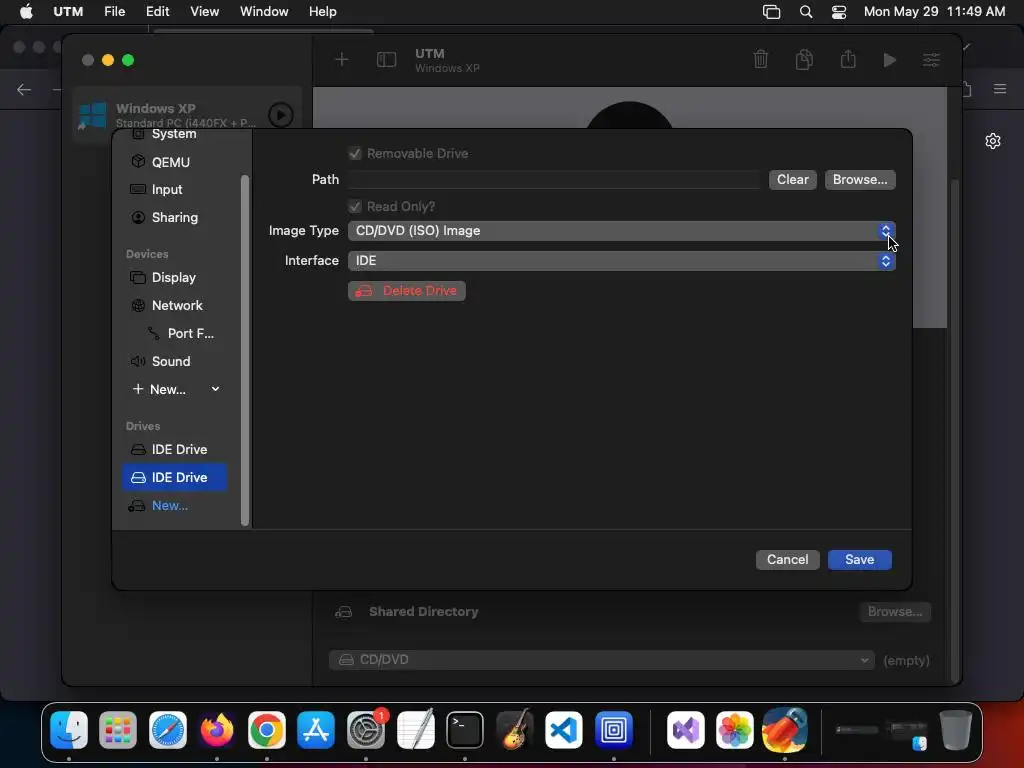This screenshot has height=768, width=1024.
Task: Open Visual Studio Code from the dock
Action: pos(564,729)
